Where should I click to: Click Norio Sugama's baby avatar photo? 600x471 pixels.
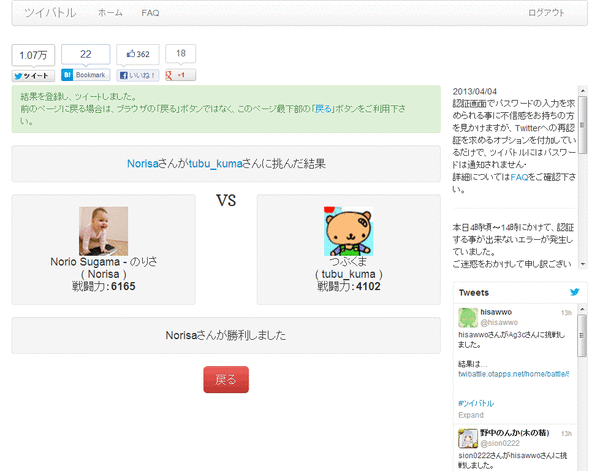coord(103,231)
